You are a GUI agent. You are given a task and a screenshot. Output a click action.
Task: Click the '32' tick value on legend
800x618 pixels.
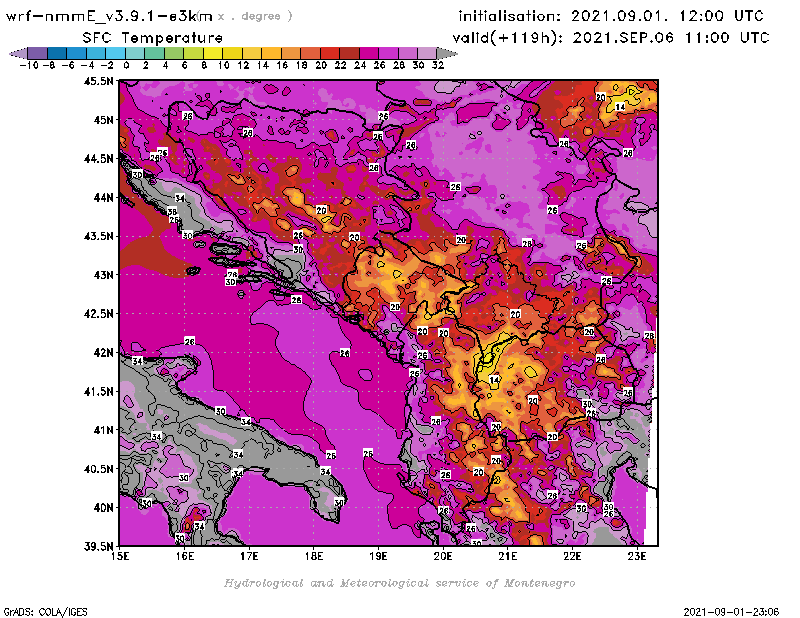438,65
